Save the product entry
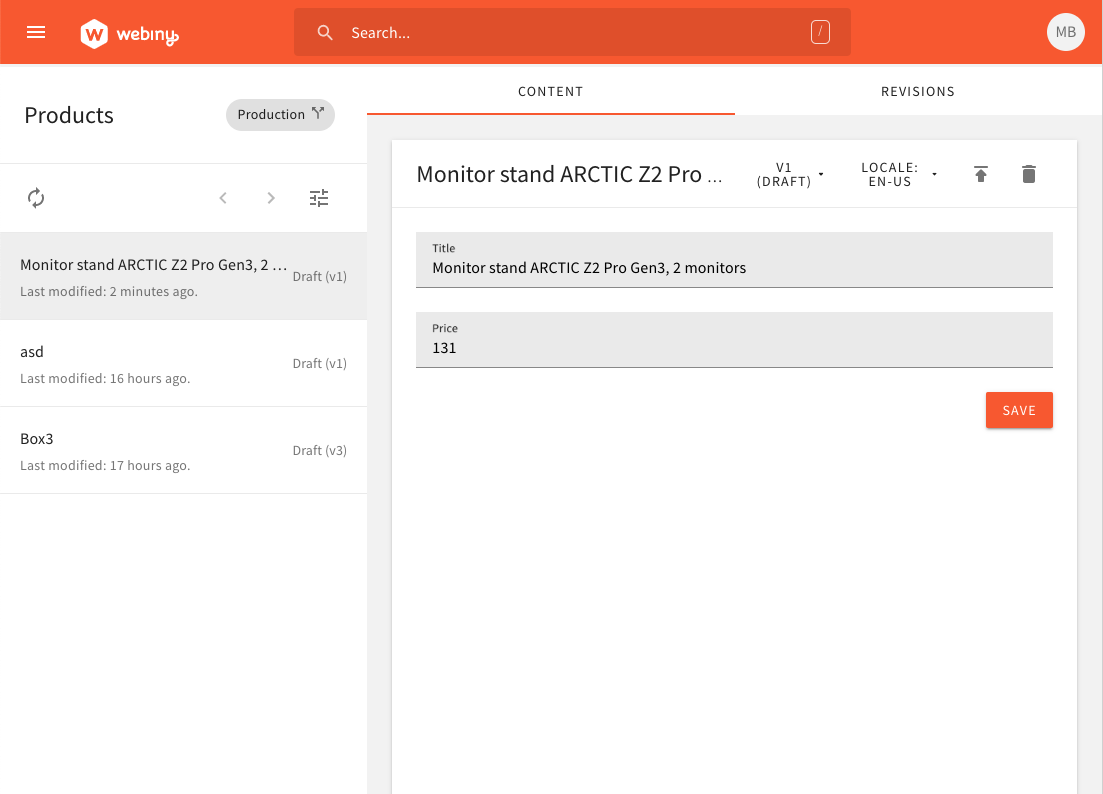 point(1019,410)
